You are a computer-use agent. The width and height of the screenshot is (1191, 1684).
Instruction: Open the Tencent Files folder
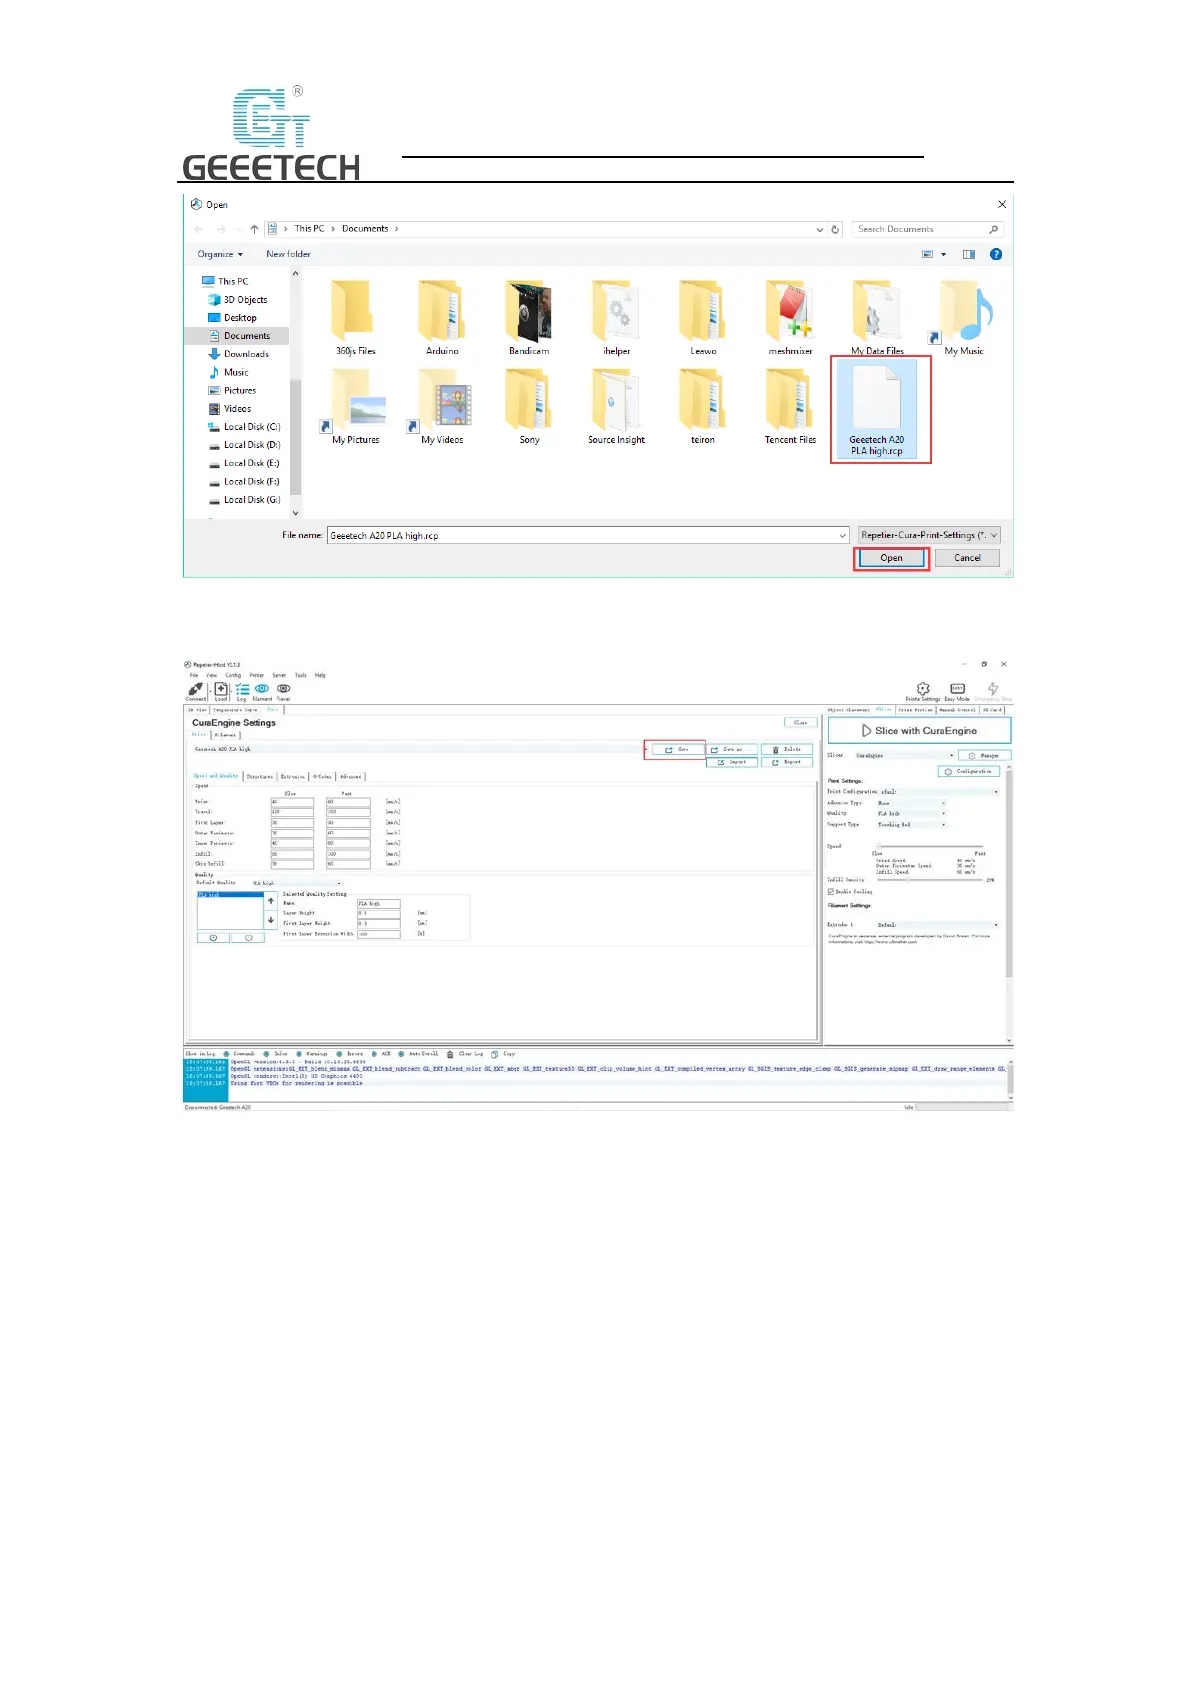pyautogui.click(x=790, y=406)
